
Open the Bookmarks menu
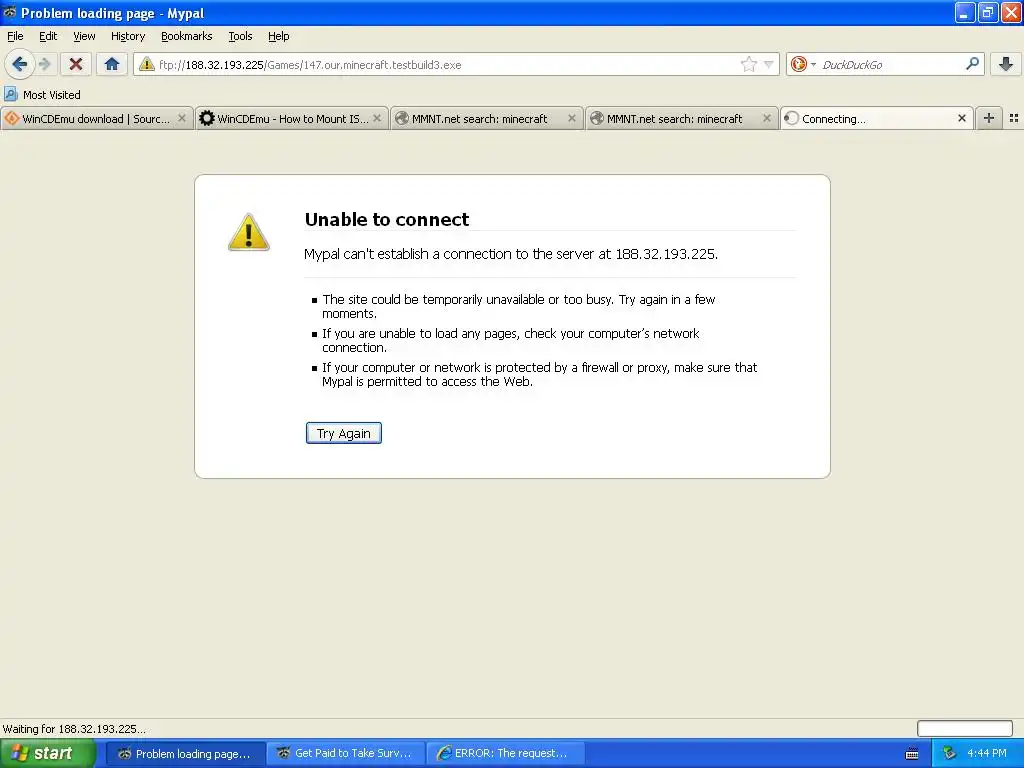(186, 36)
